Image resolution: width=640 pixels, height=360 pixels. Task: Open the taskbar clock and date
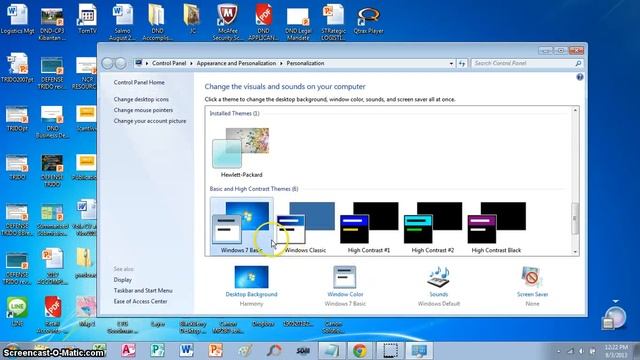(616, 351)
